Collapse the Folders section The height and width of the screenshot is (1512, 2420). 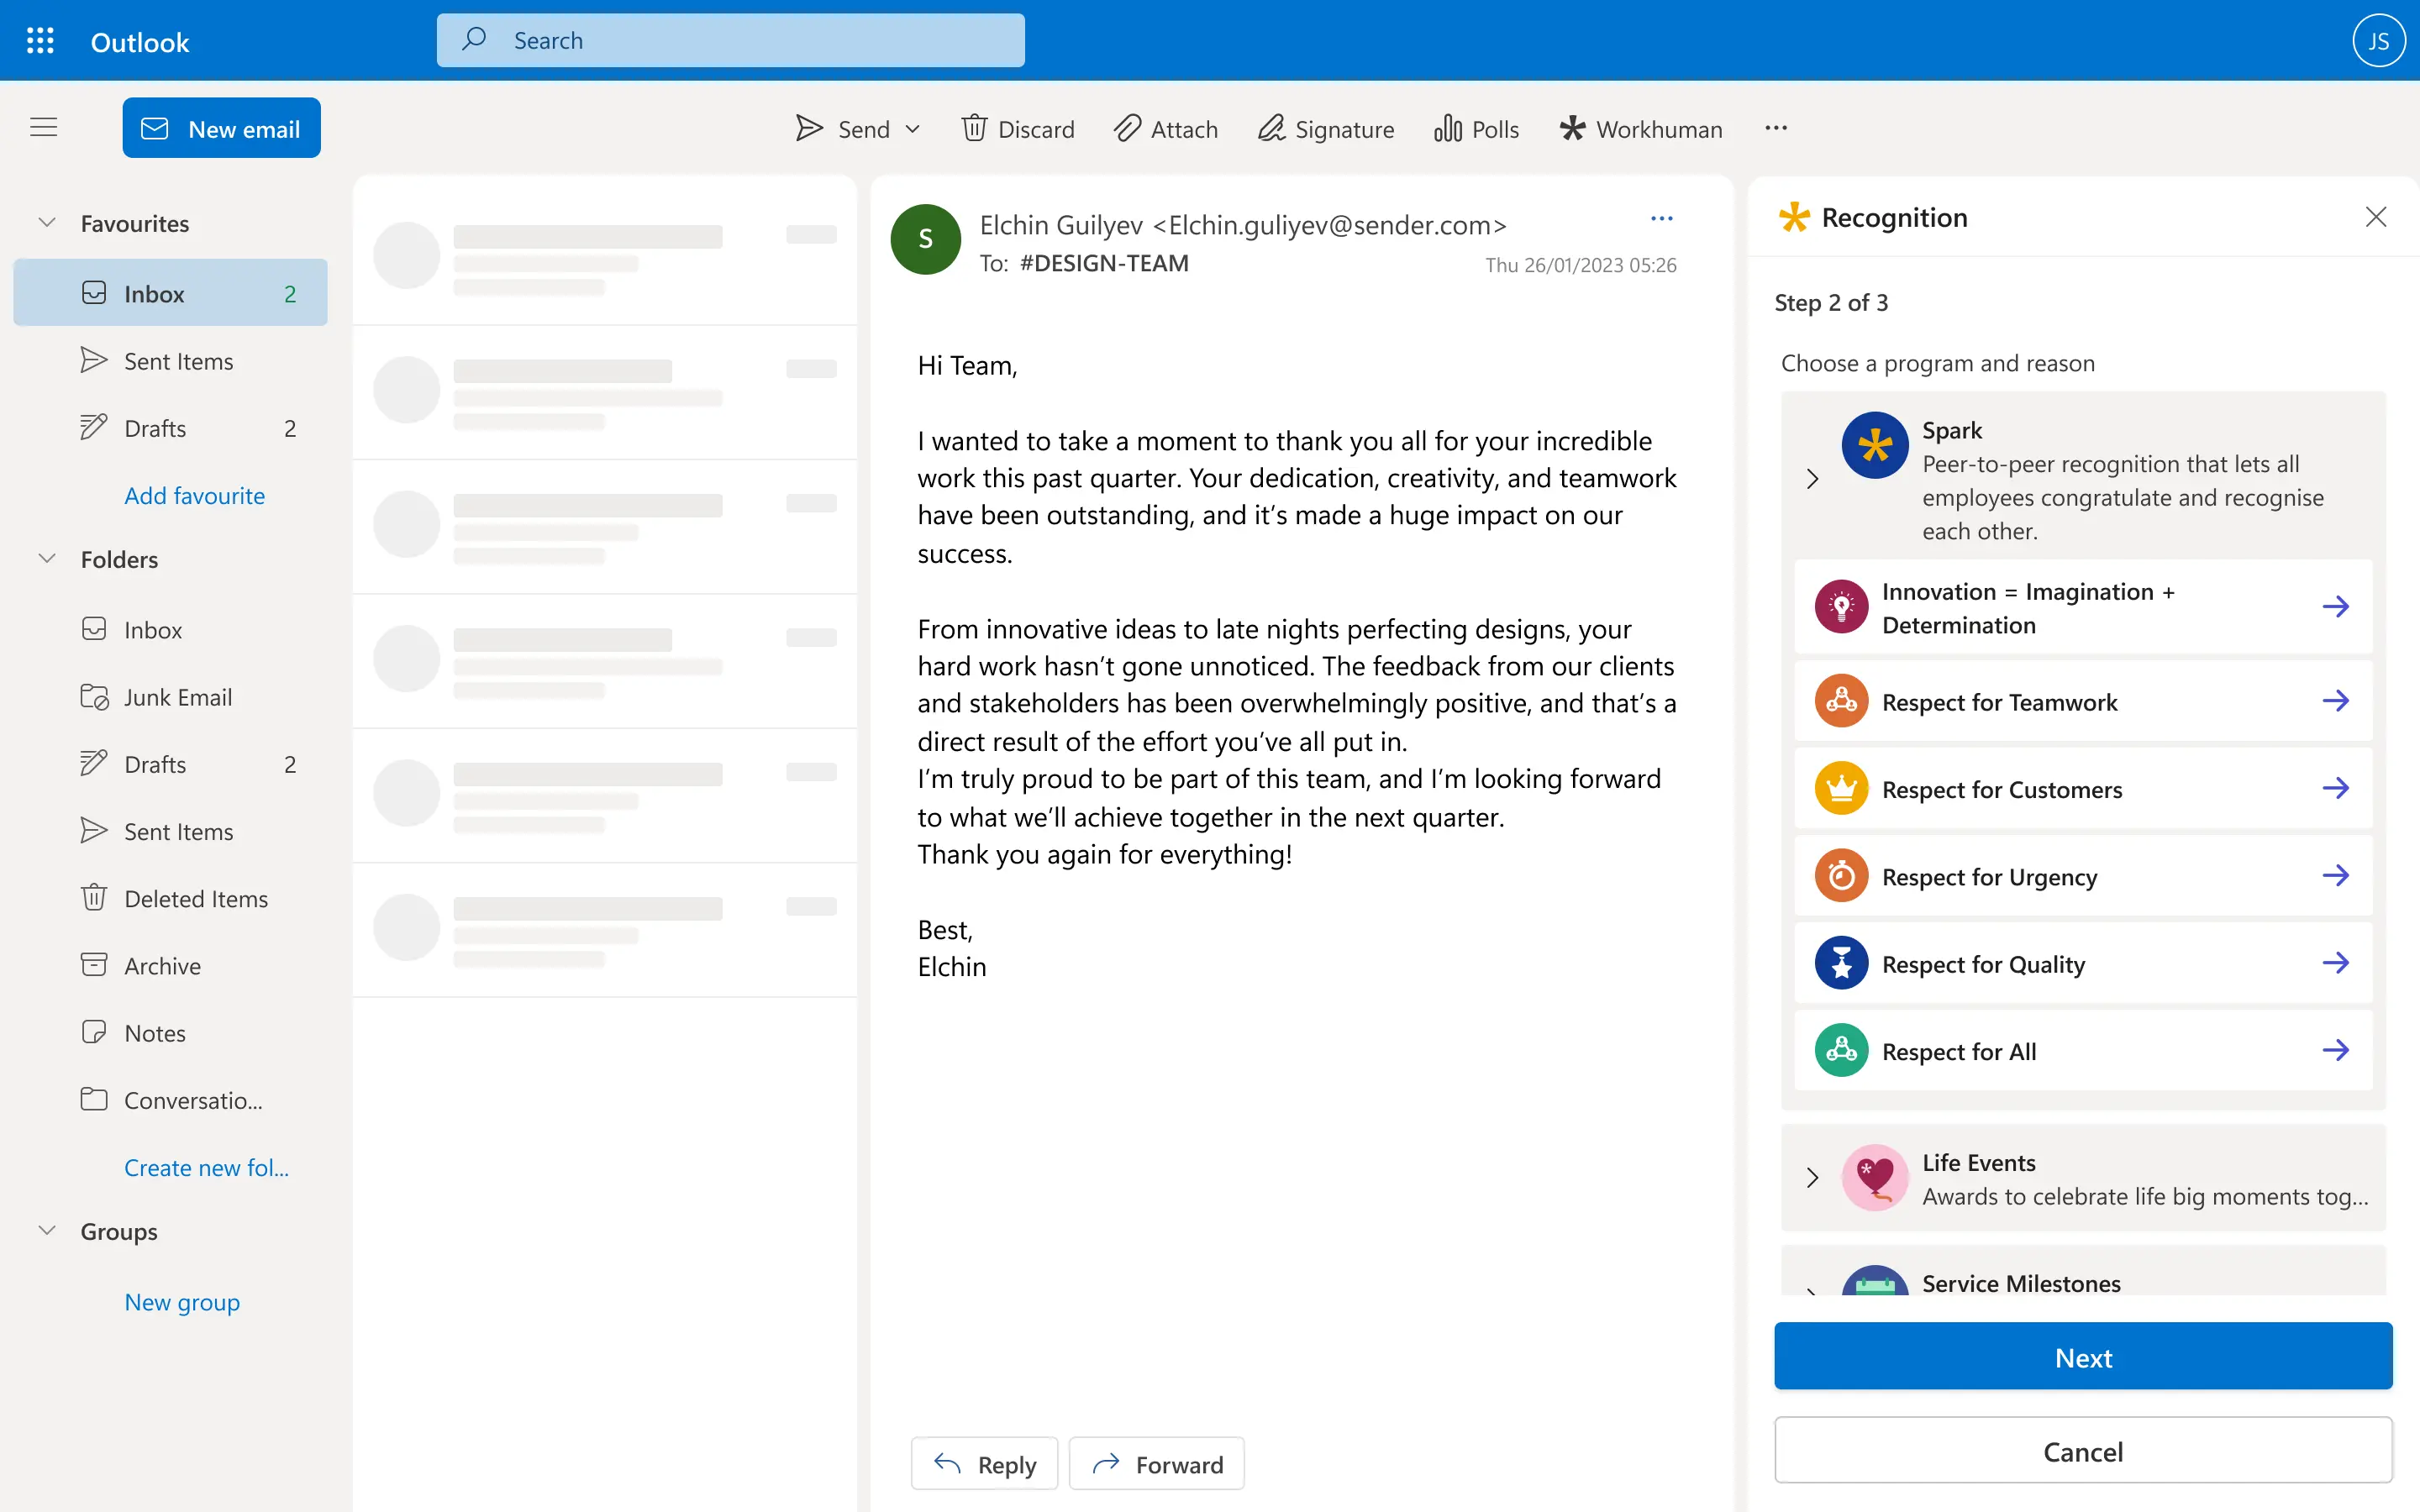(x=46, y=559)
